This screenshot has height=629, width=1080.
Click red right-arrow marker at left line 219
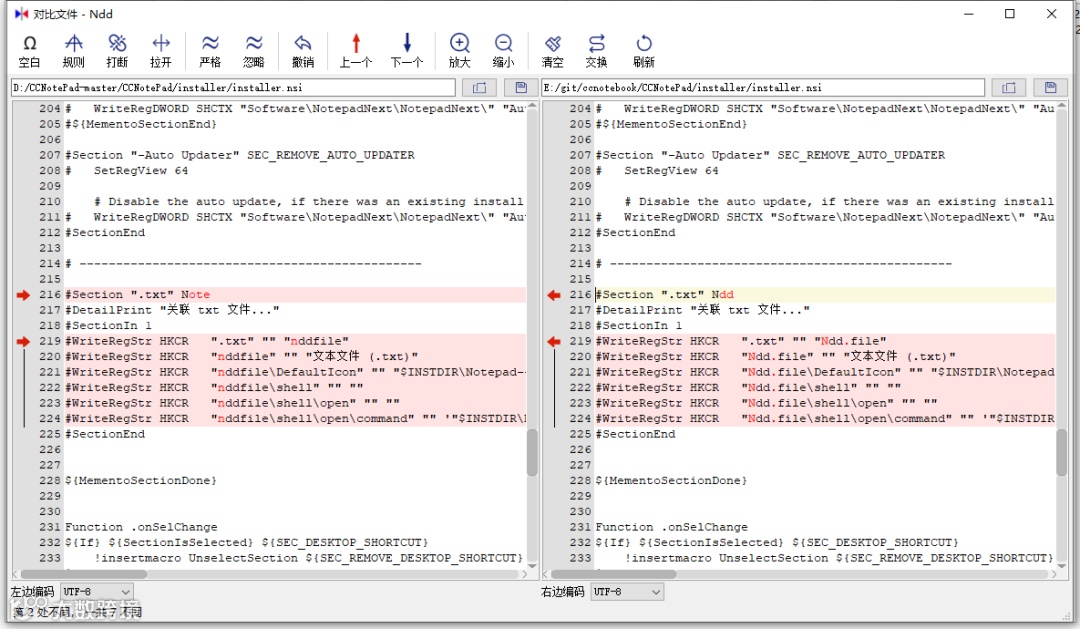pyautogui.click(x=23, y=341)
